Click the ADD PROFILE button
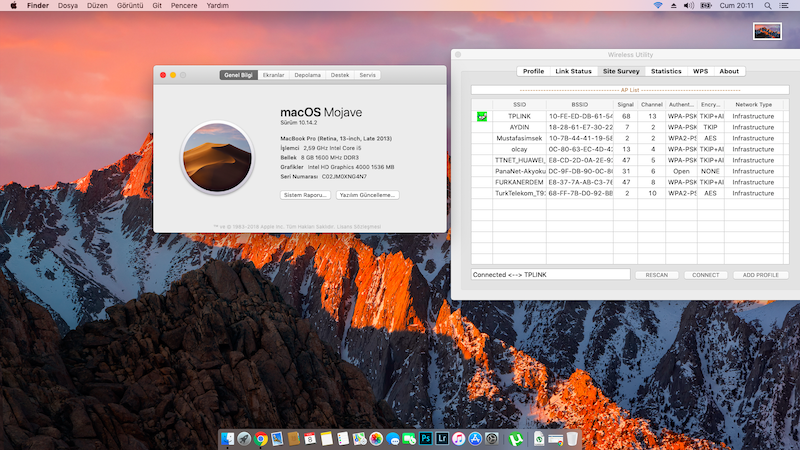Image resolution: width=800 pixels, height=450 pixels. point(760,275)
